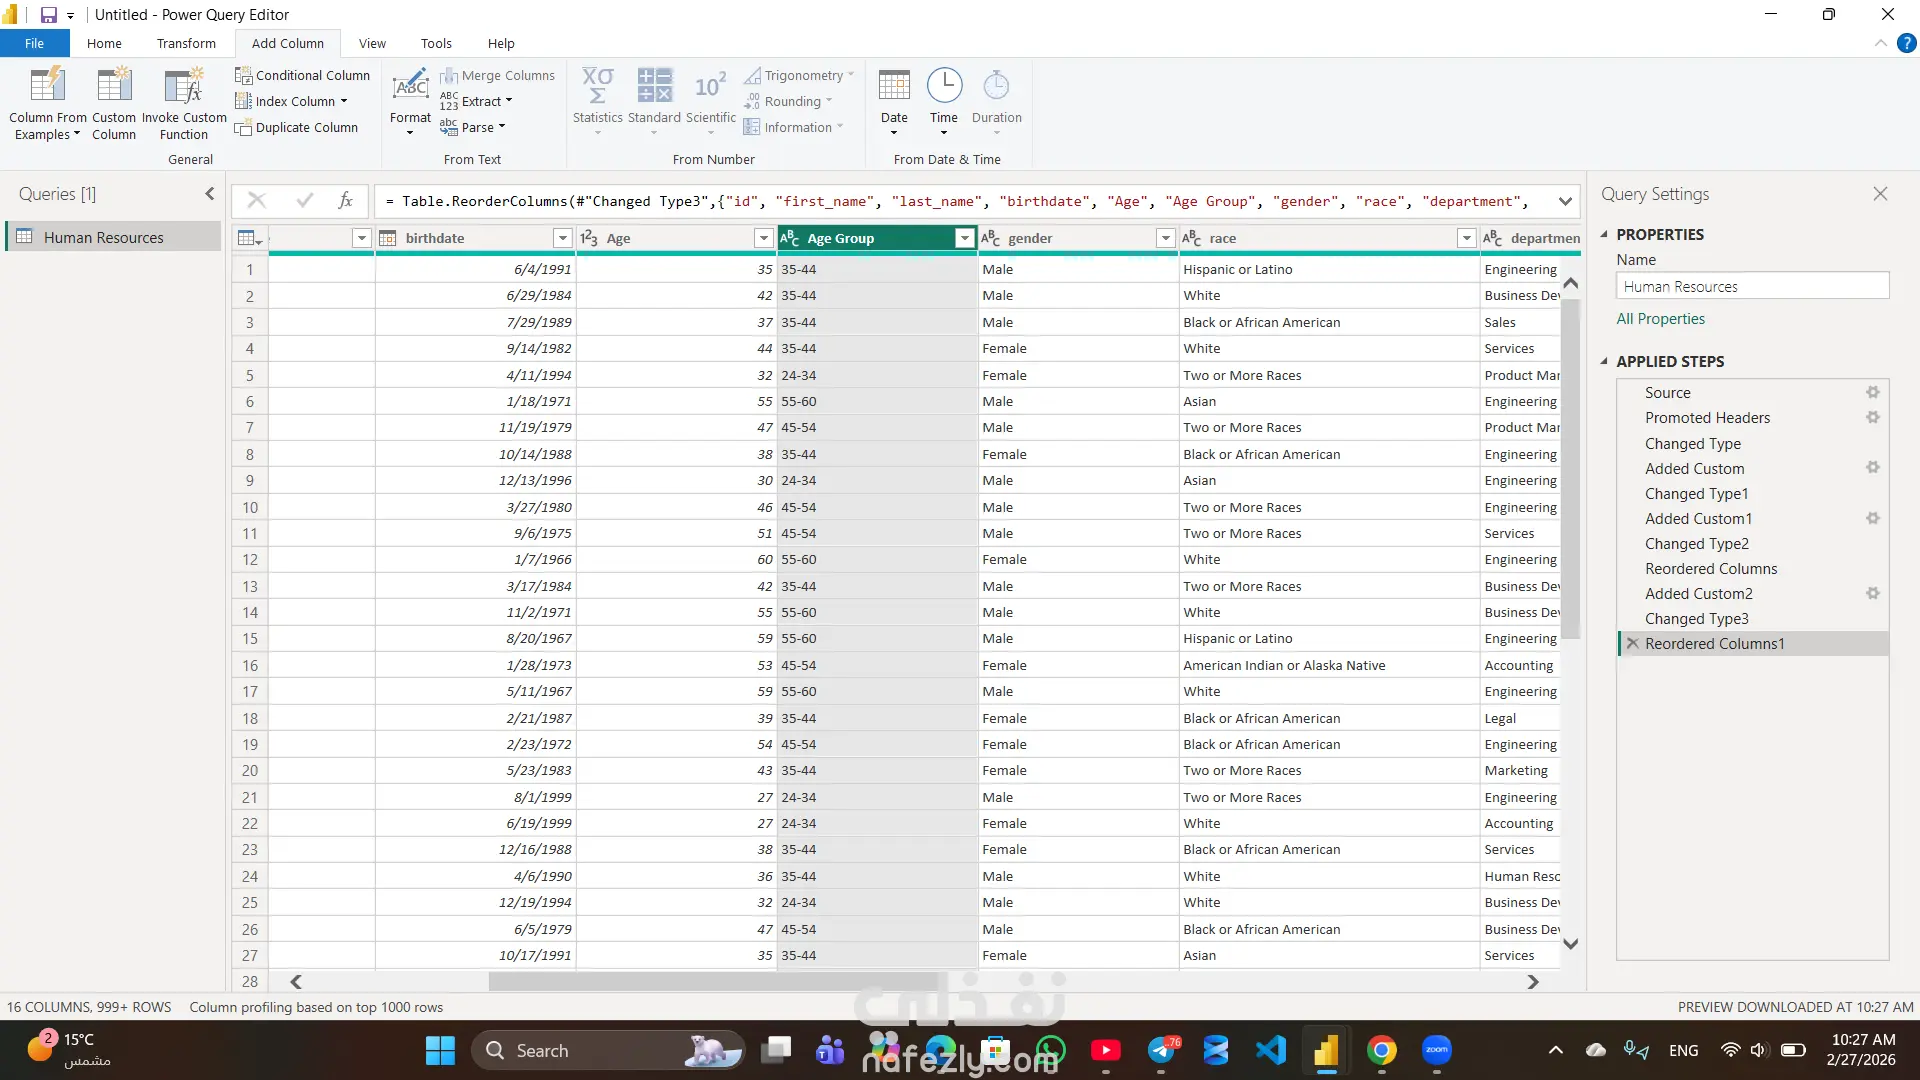Open gear settings for Added Custom step
The width and height of the screenshot is (1920, 1080).
(1872, 468)
